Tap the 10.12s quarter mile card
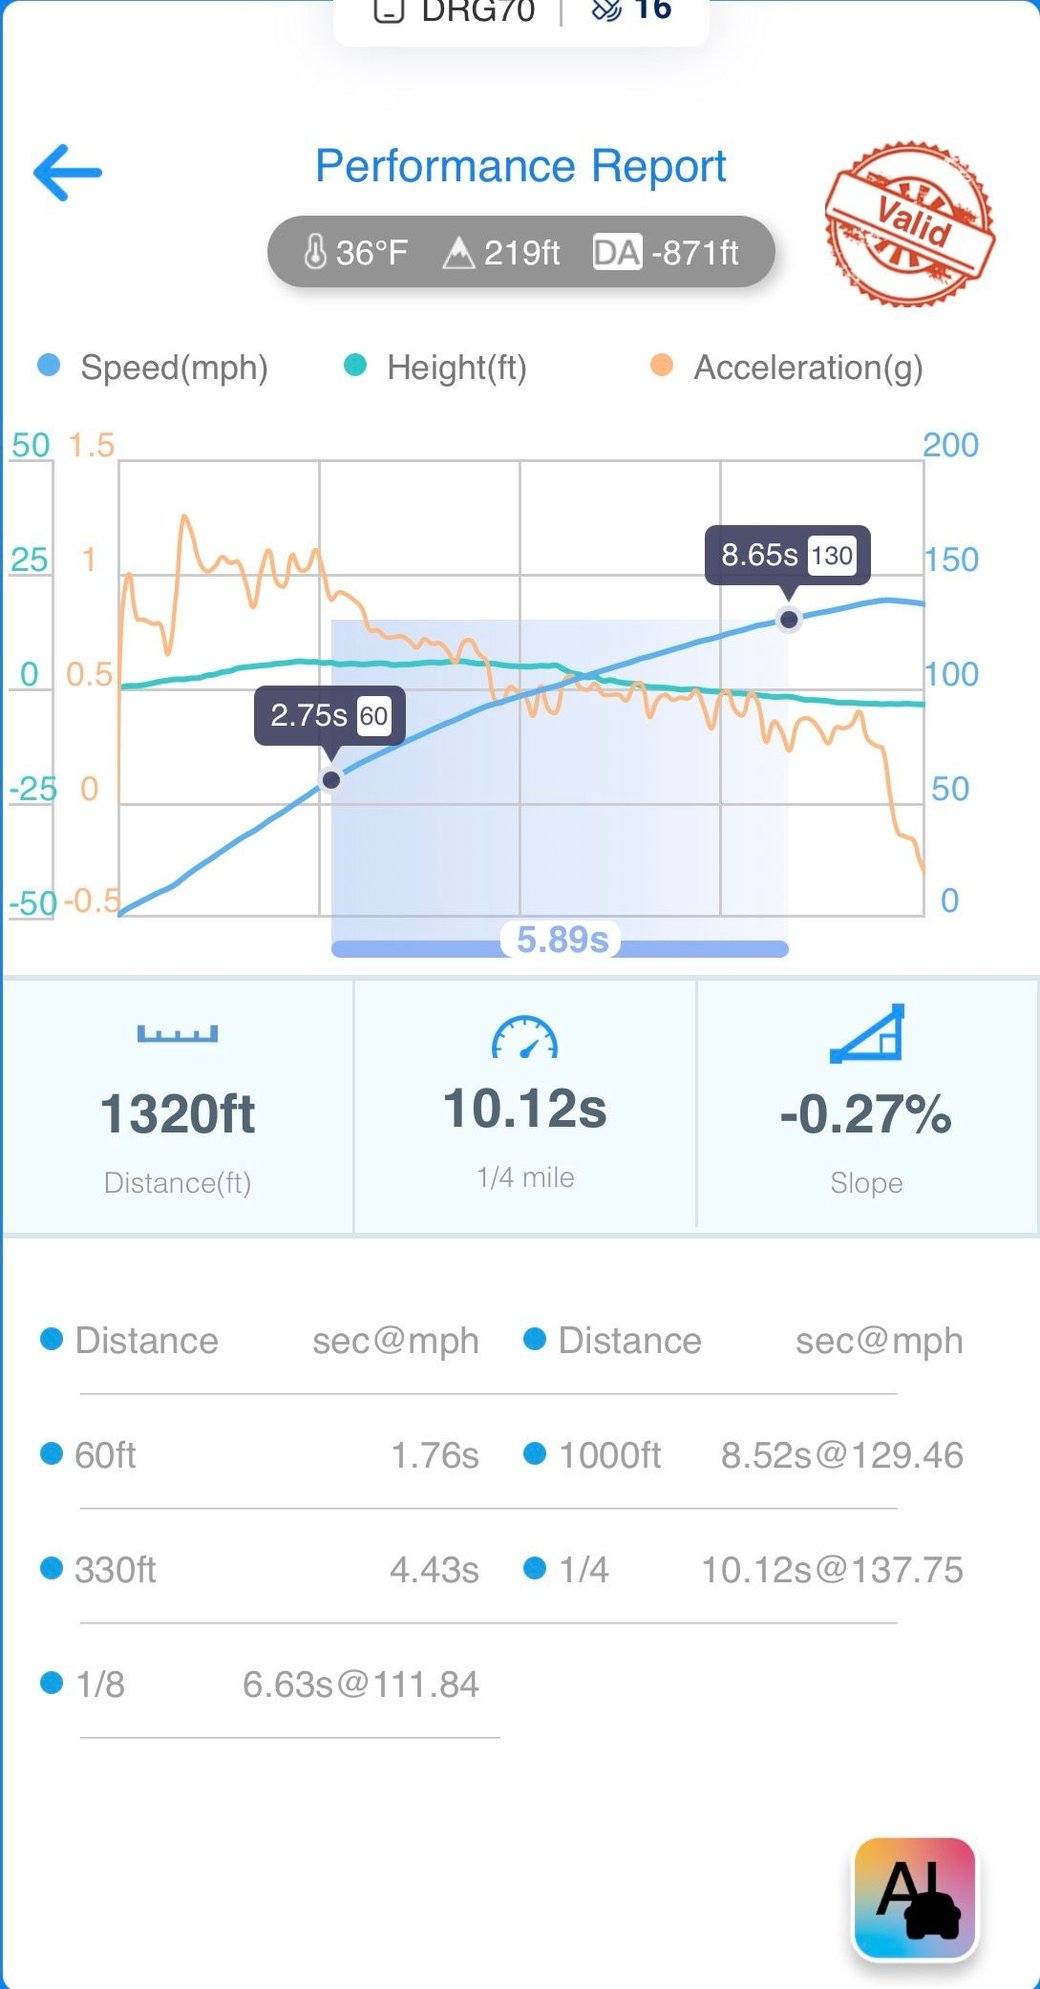This screenshot has height=1989, width=1040. click(525, 1108)
